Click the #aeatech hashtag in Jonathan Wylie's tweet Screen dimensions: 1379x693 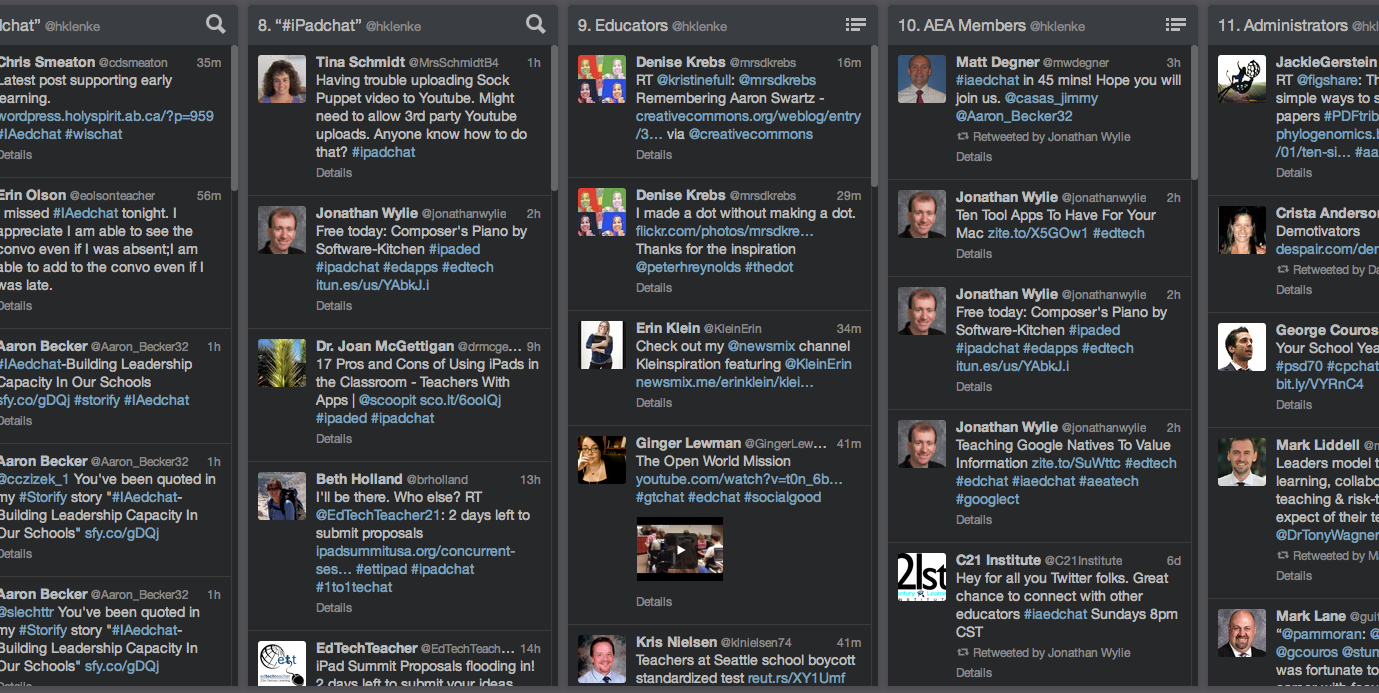1107,481
